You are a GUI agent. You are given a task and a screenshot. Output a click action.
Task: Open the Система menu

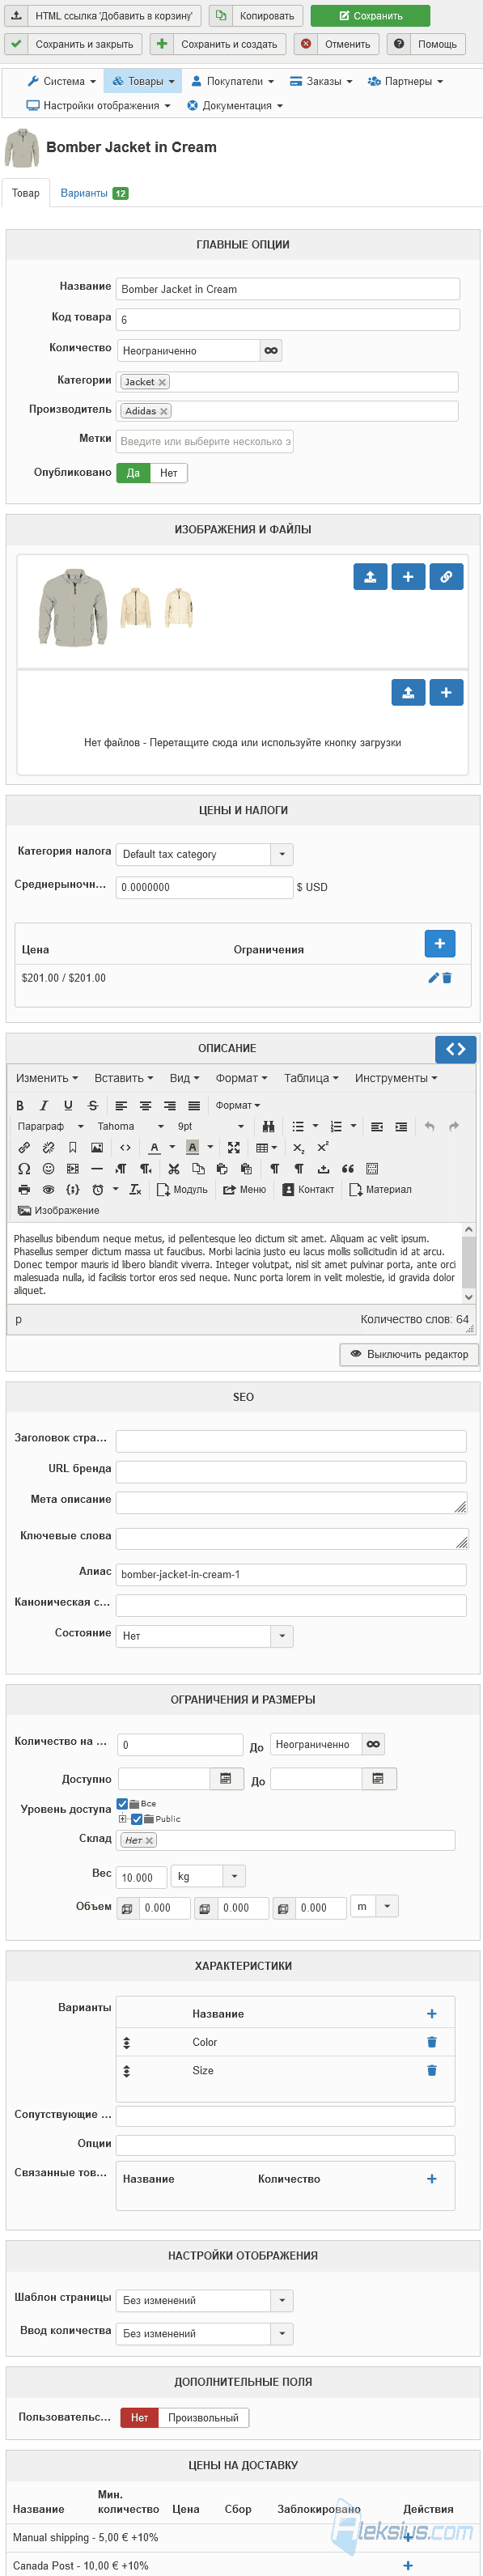click(x=61, y=81)
